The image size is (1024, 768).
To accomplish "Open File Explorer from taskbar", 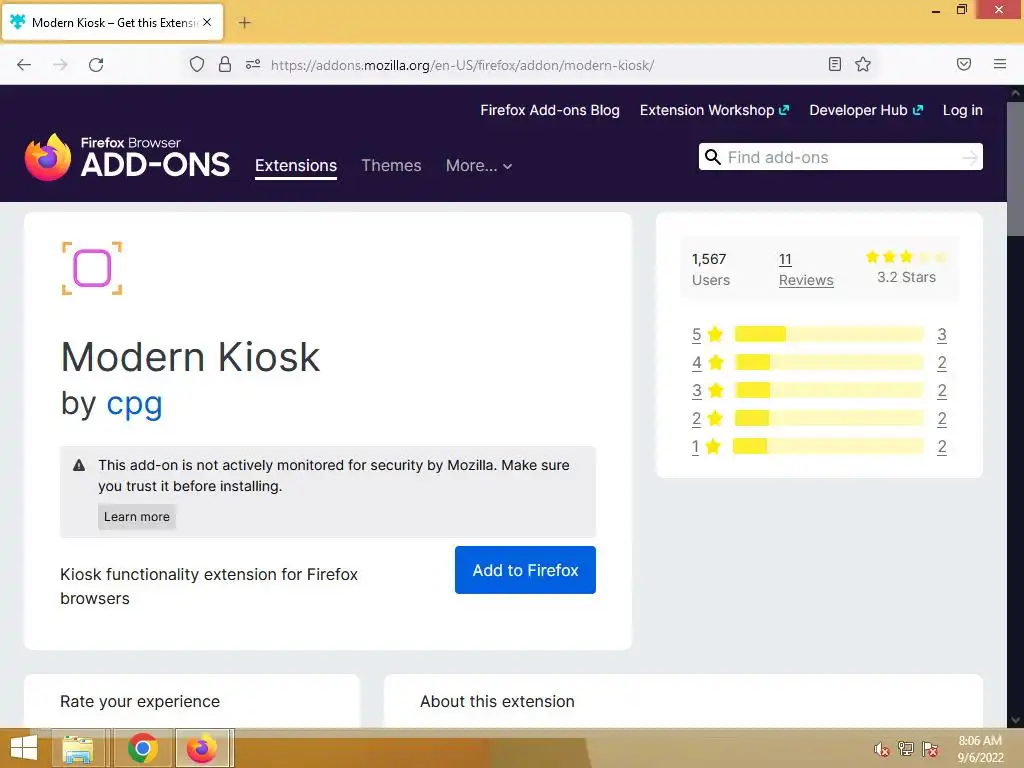I will coord(78,748).
